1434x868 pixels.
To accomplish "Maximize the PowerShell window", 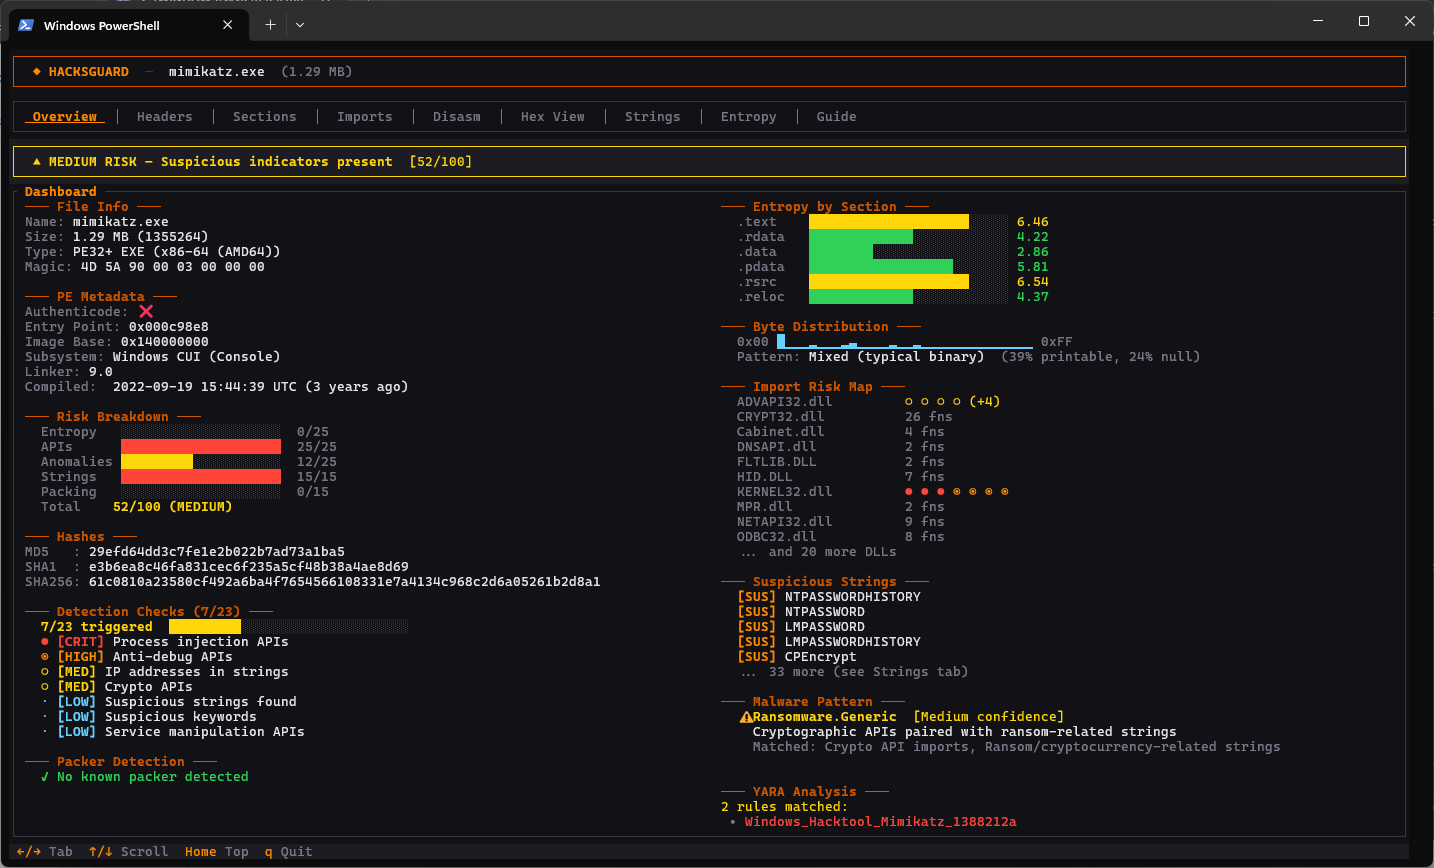I will (x=1364, y=21).
